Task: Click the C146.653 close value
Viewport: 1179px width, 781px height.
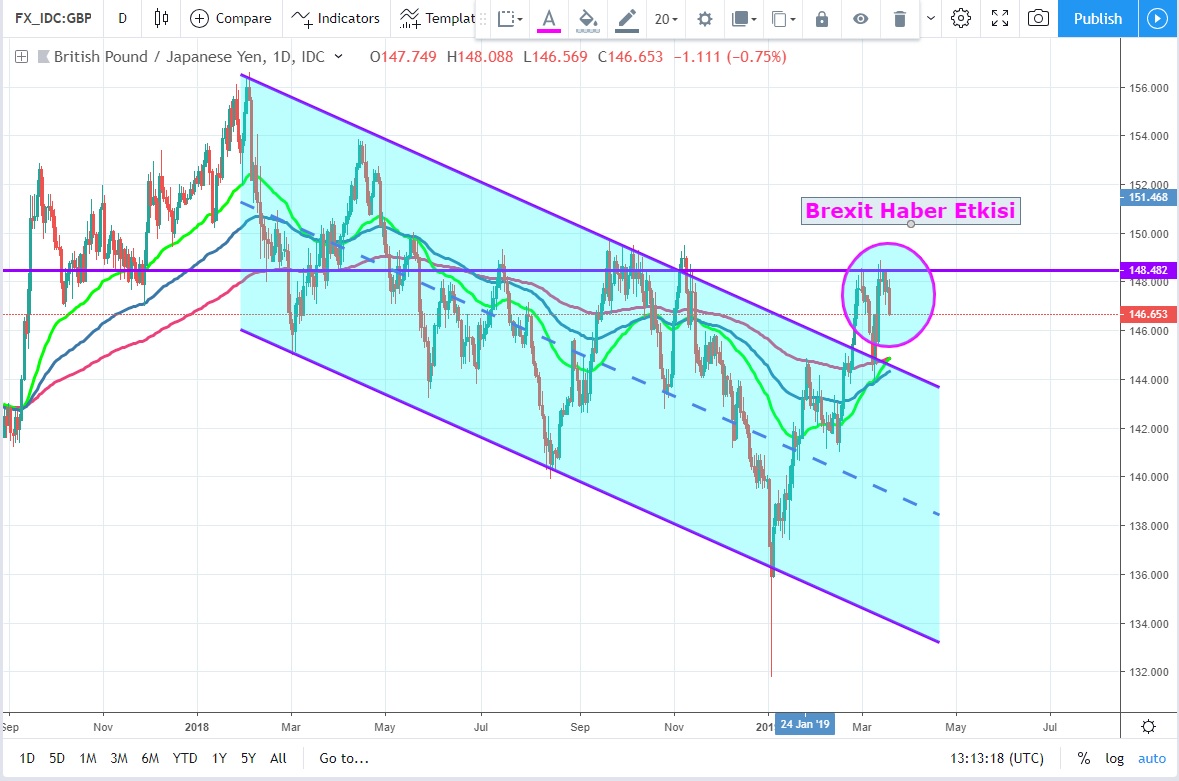Action: pos(630,56)
